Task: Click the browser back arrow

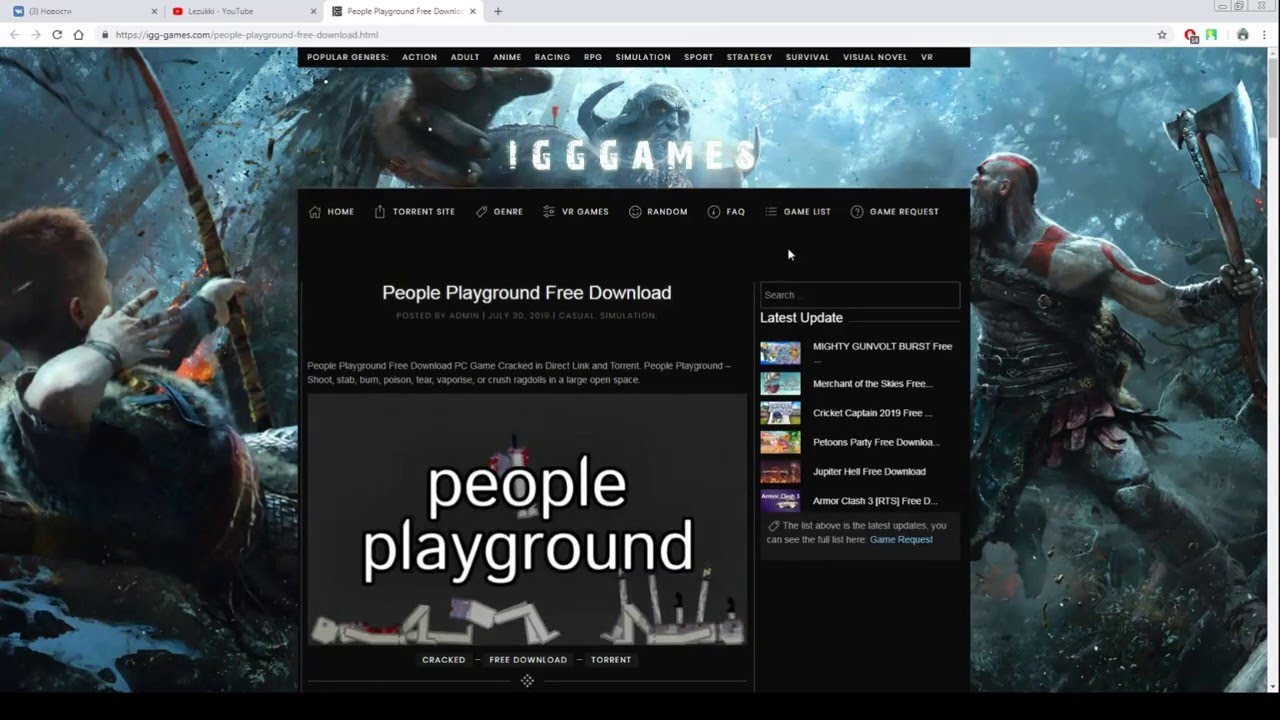Action: [x=14, y=34]
